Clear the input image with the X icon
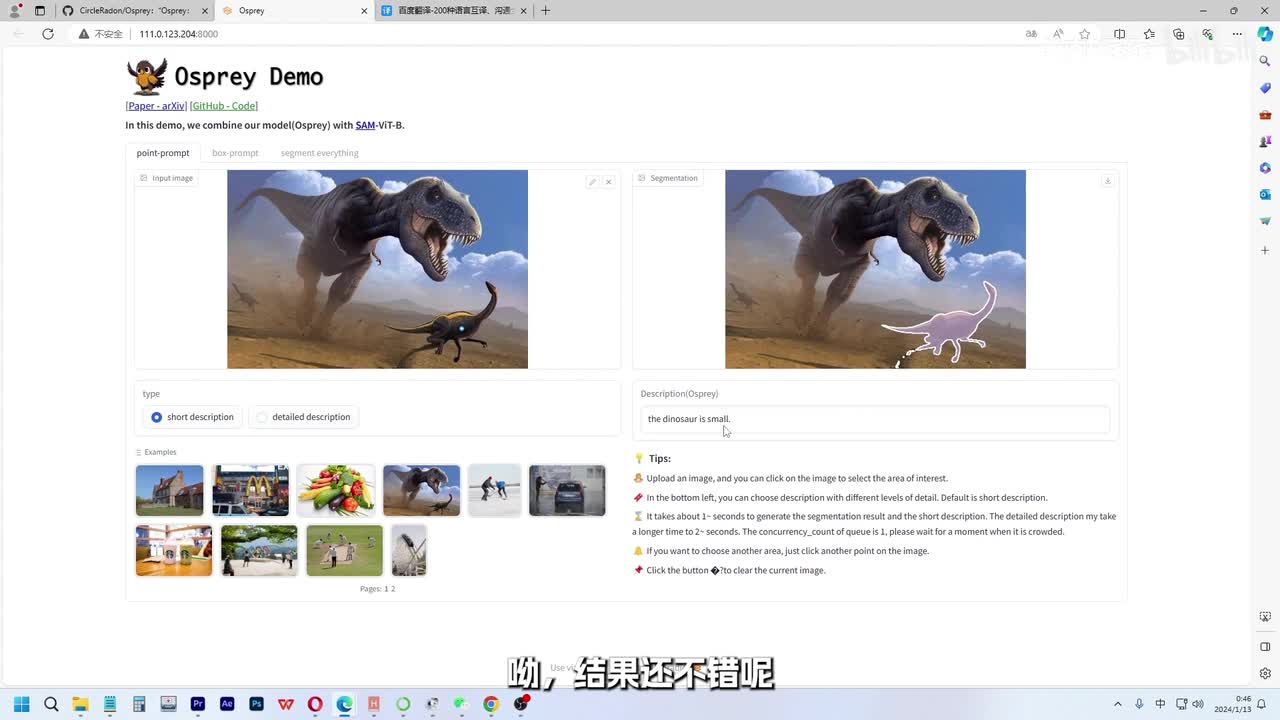The image size is (1280, 720). (x=608, y=182)
